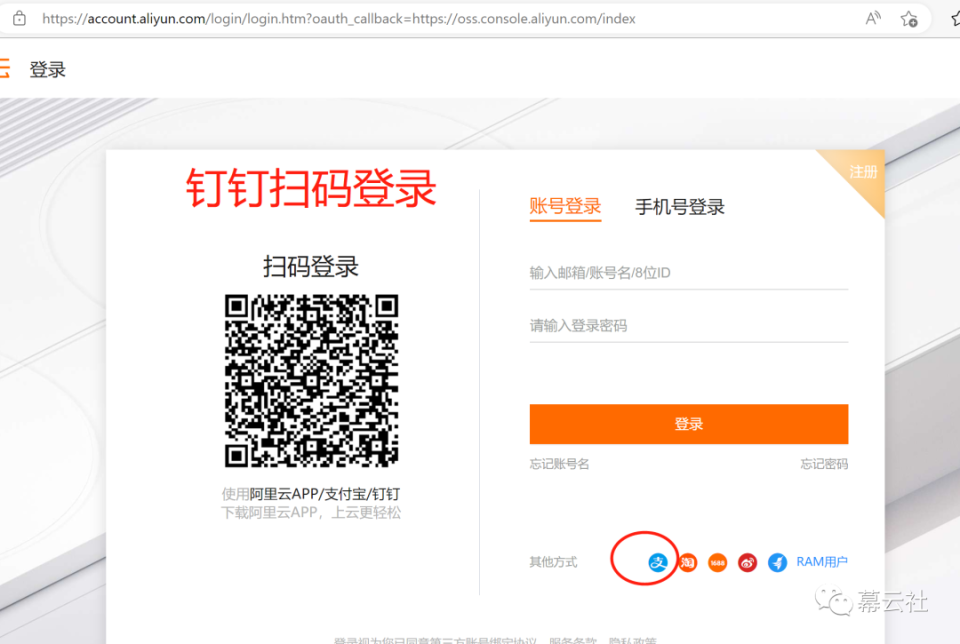Click the password input field

click(688, 325)
